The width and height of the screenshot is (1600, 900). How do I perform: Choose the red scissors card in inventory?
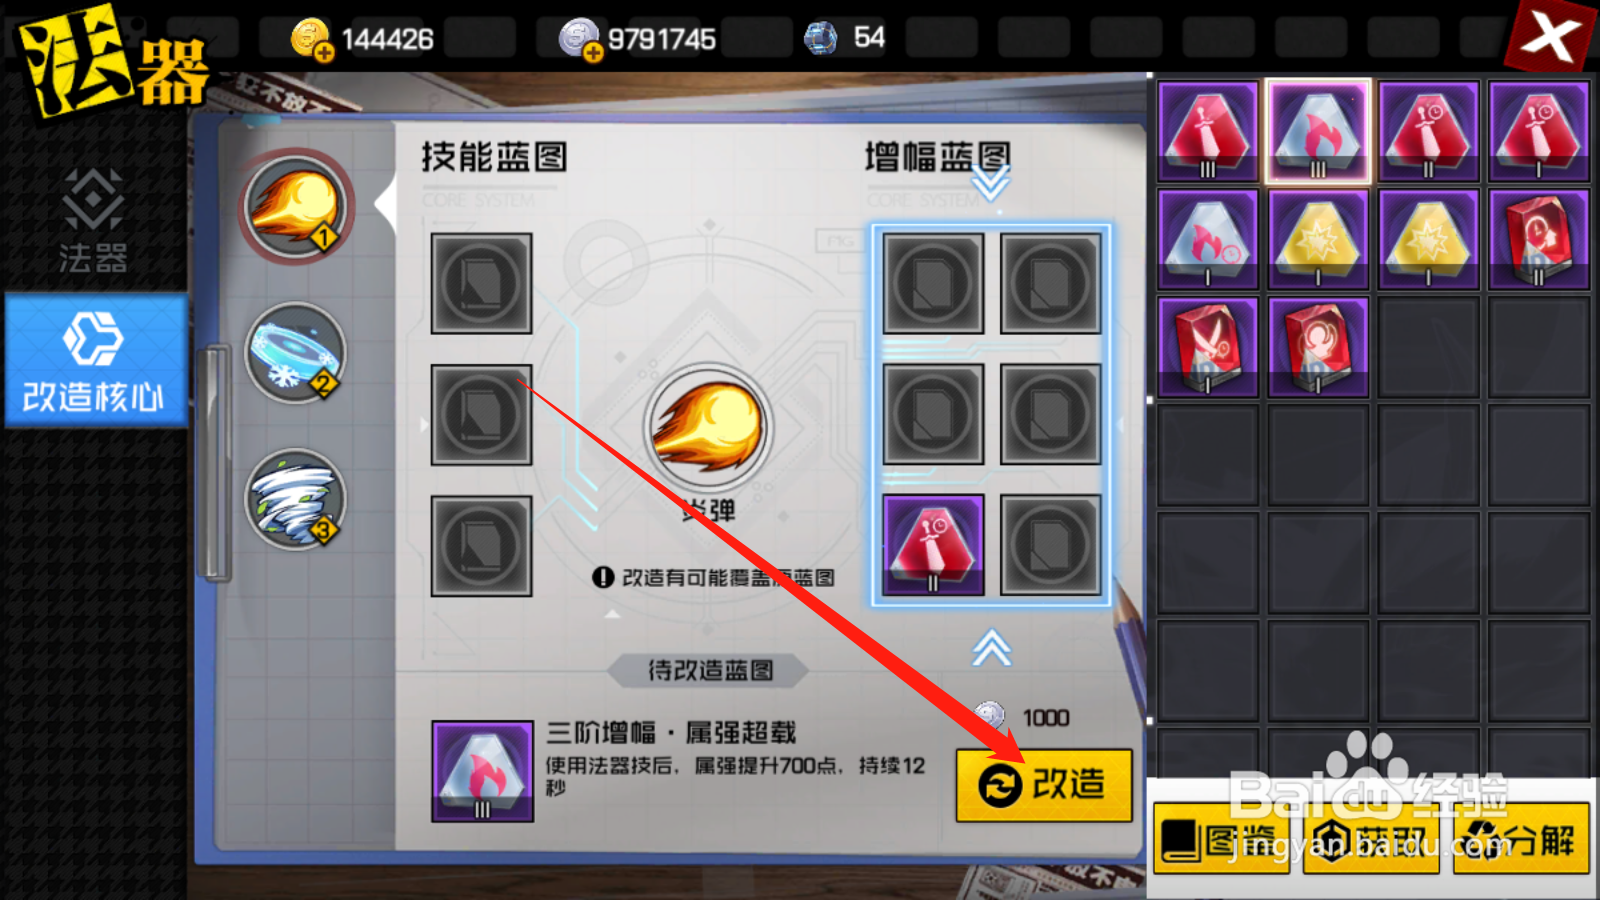point(1208,347)
